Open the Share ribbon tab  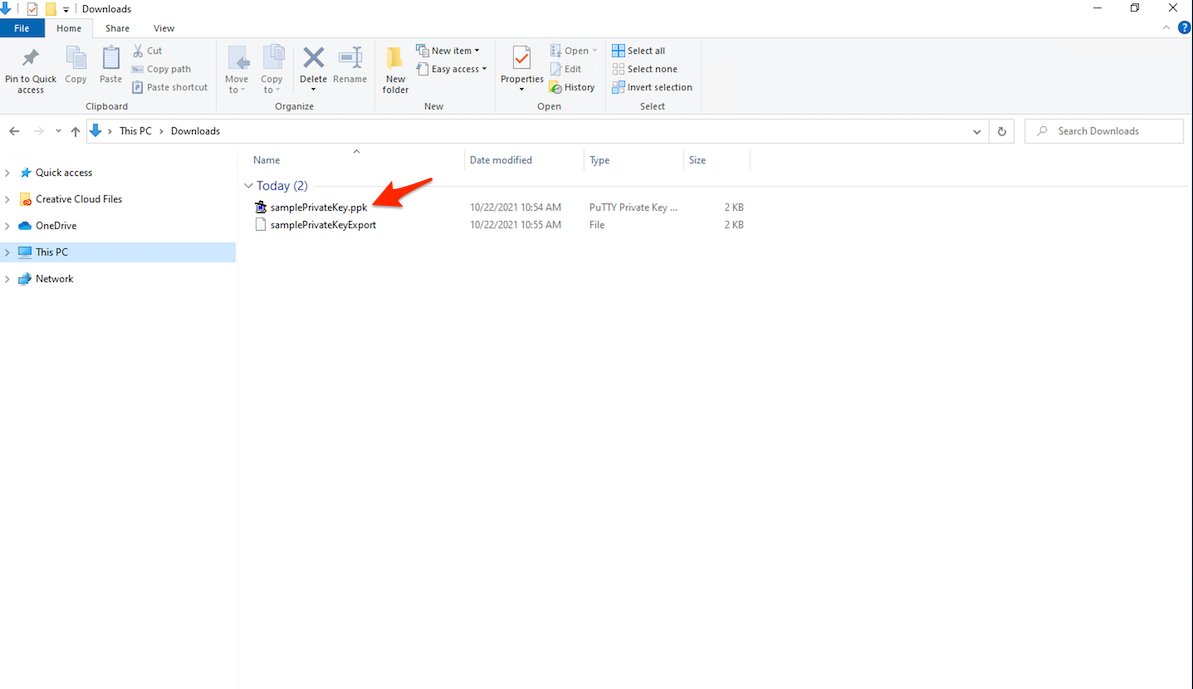tap(117, 28)
